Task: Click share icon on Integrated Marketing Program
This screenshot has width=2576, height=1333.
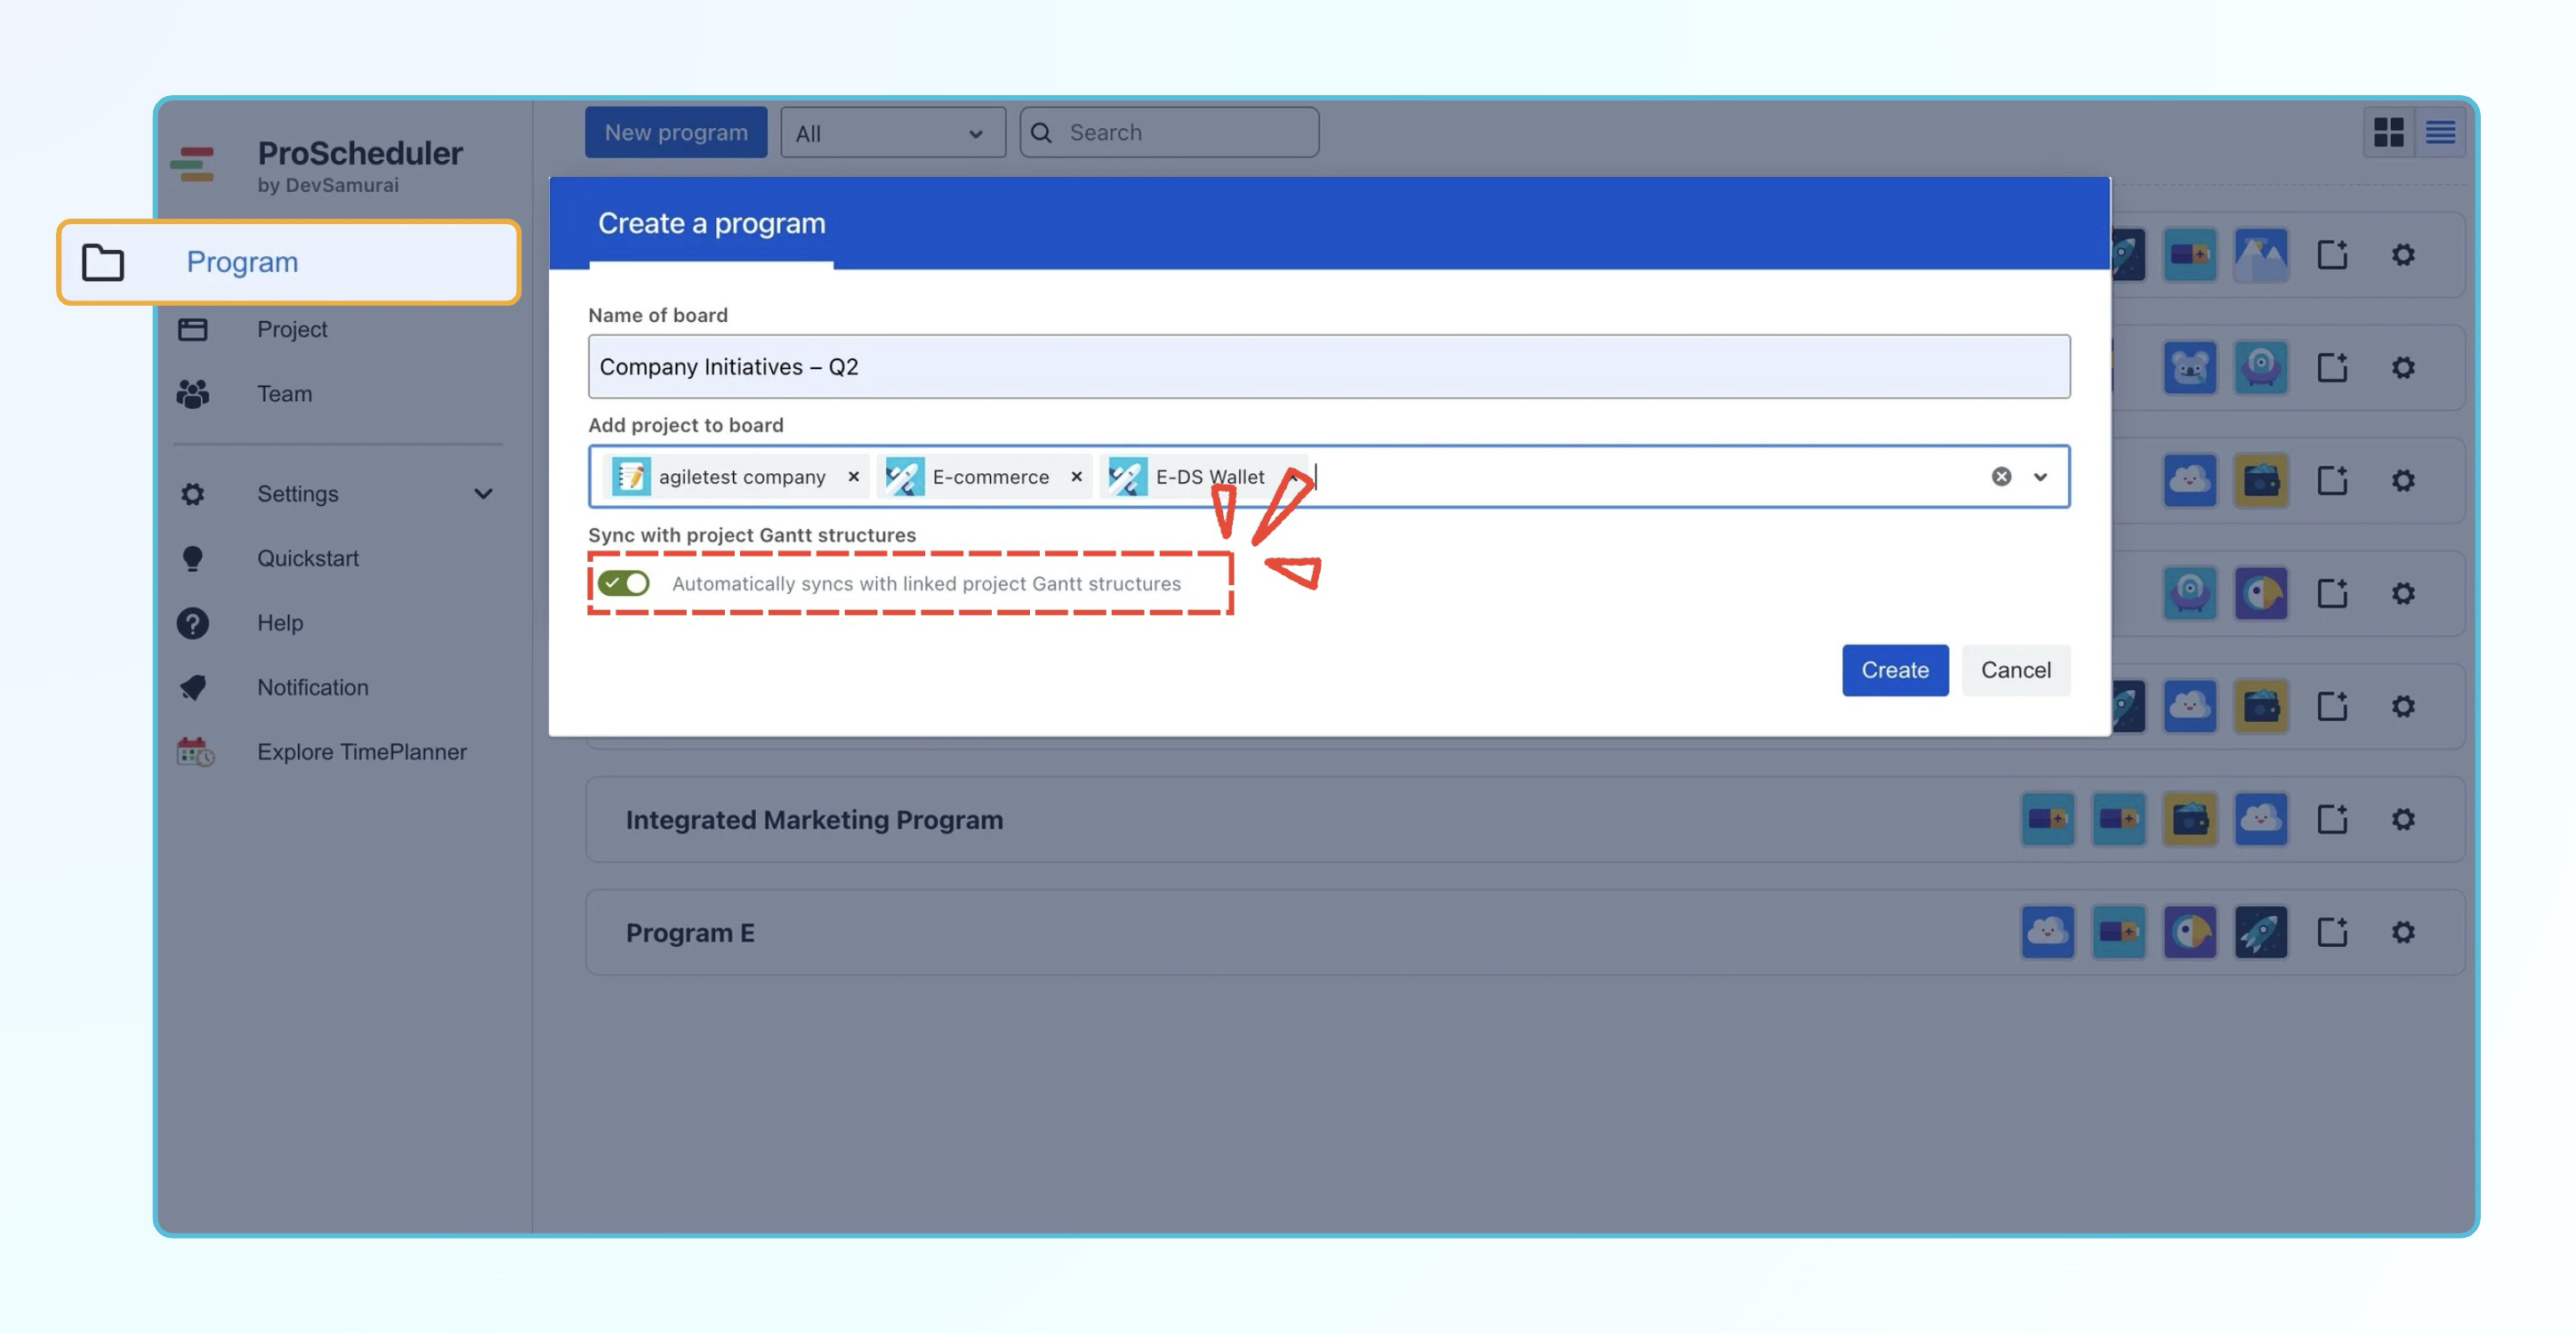Action: coord(2332,819)
